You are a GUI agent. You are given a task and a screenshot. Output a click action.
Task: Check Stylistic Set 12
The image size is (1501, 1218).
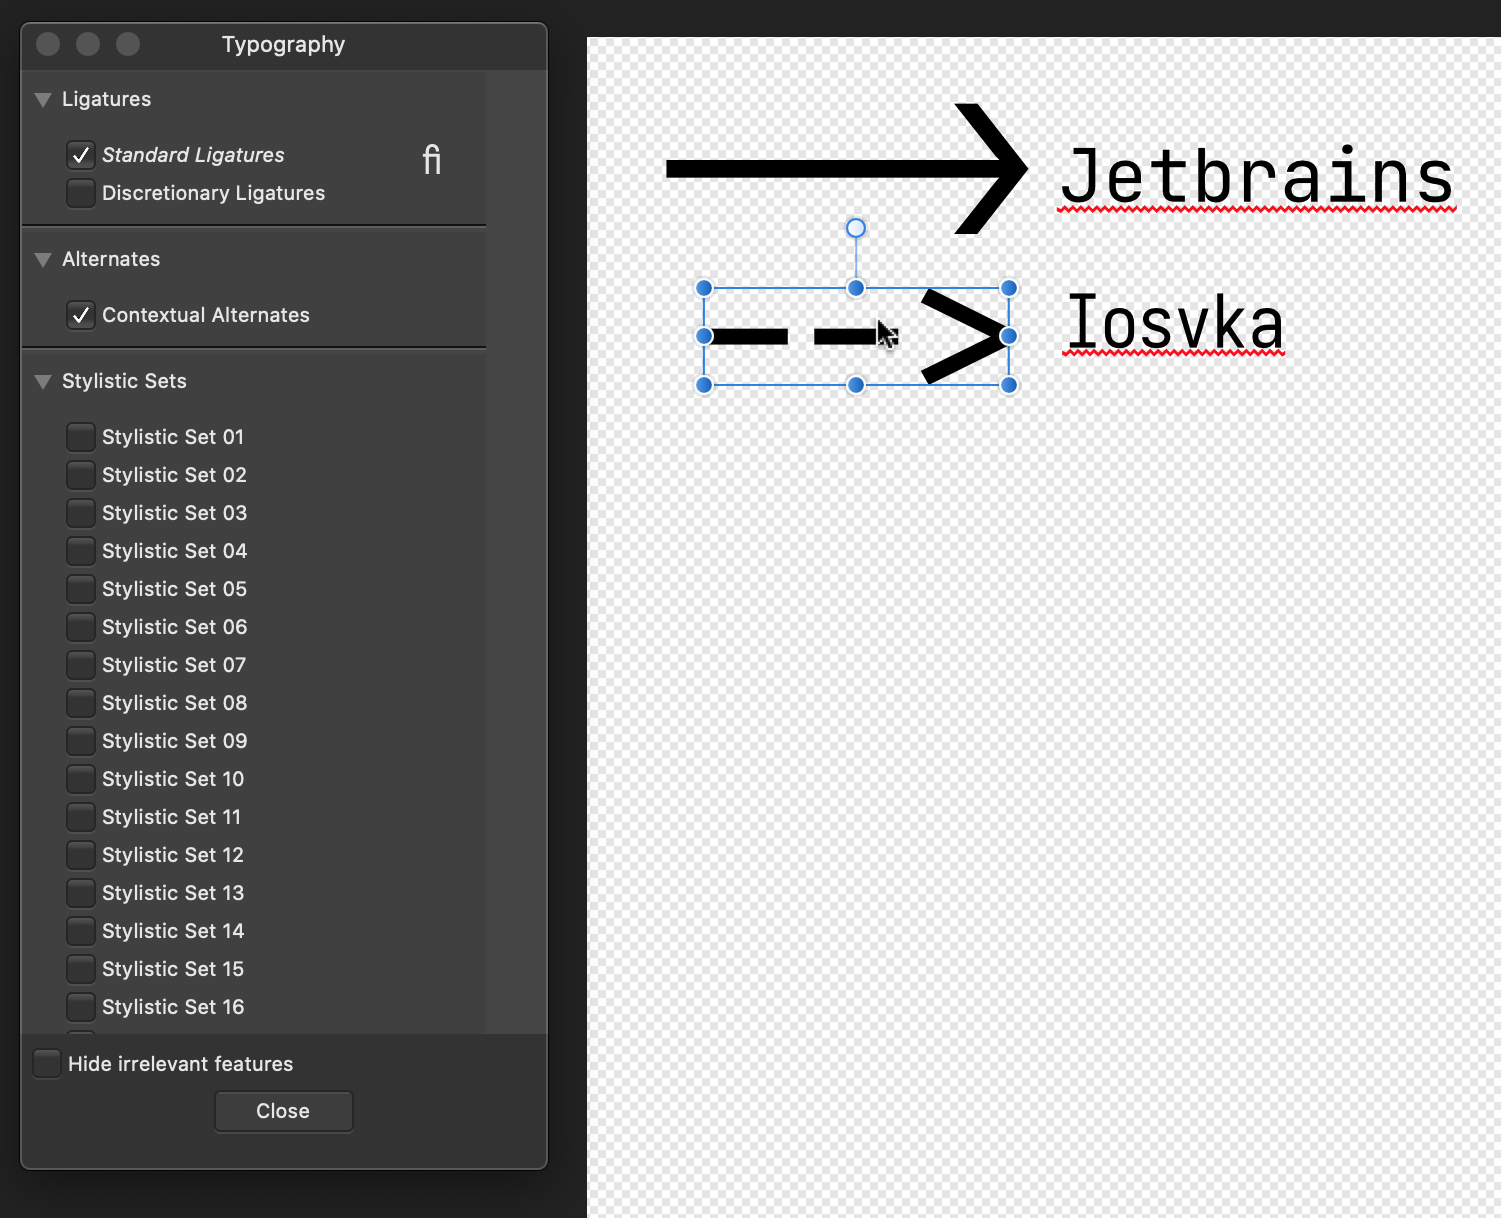(x=81, y=855)
